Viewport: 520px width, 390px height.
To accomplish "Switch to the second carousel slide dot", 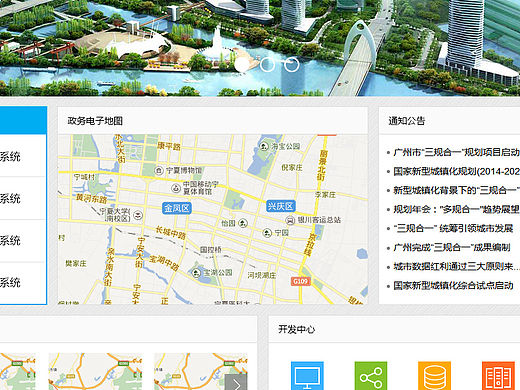I will [x=267, y=65].
